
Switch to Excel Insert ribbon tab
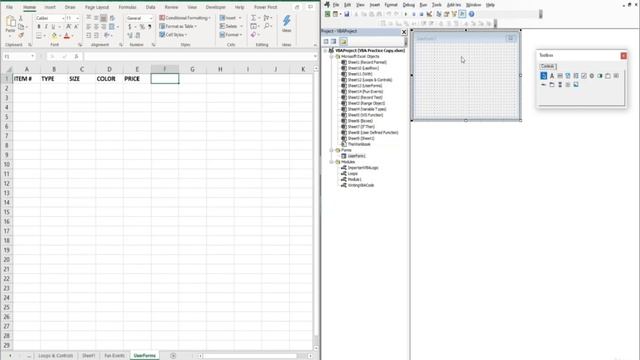tap(50, 7)
